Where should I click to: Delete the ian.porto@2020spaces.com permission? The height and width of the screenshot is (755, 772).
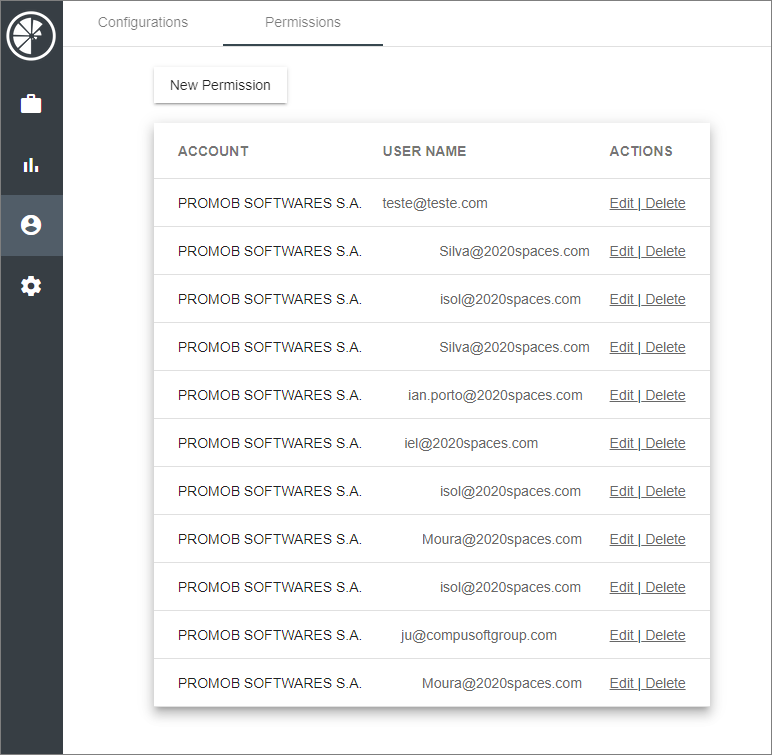pos(665,395)
